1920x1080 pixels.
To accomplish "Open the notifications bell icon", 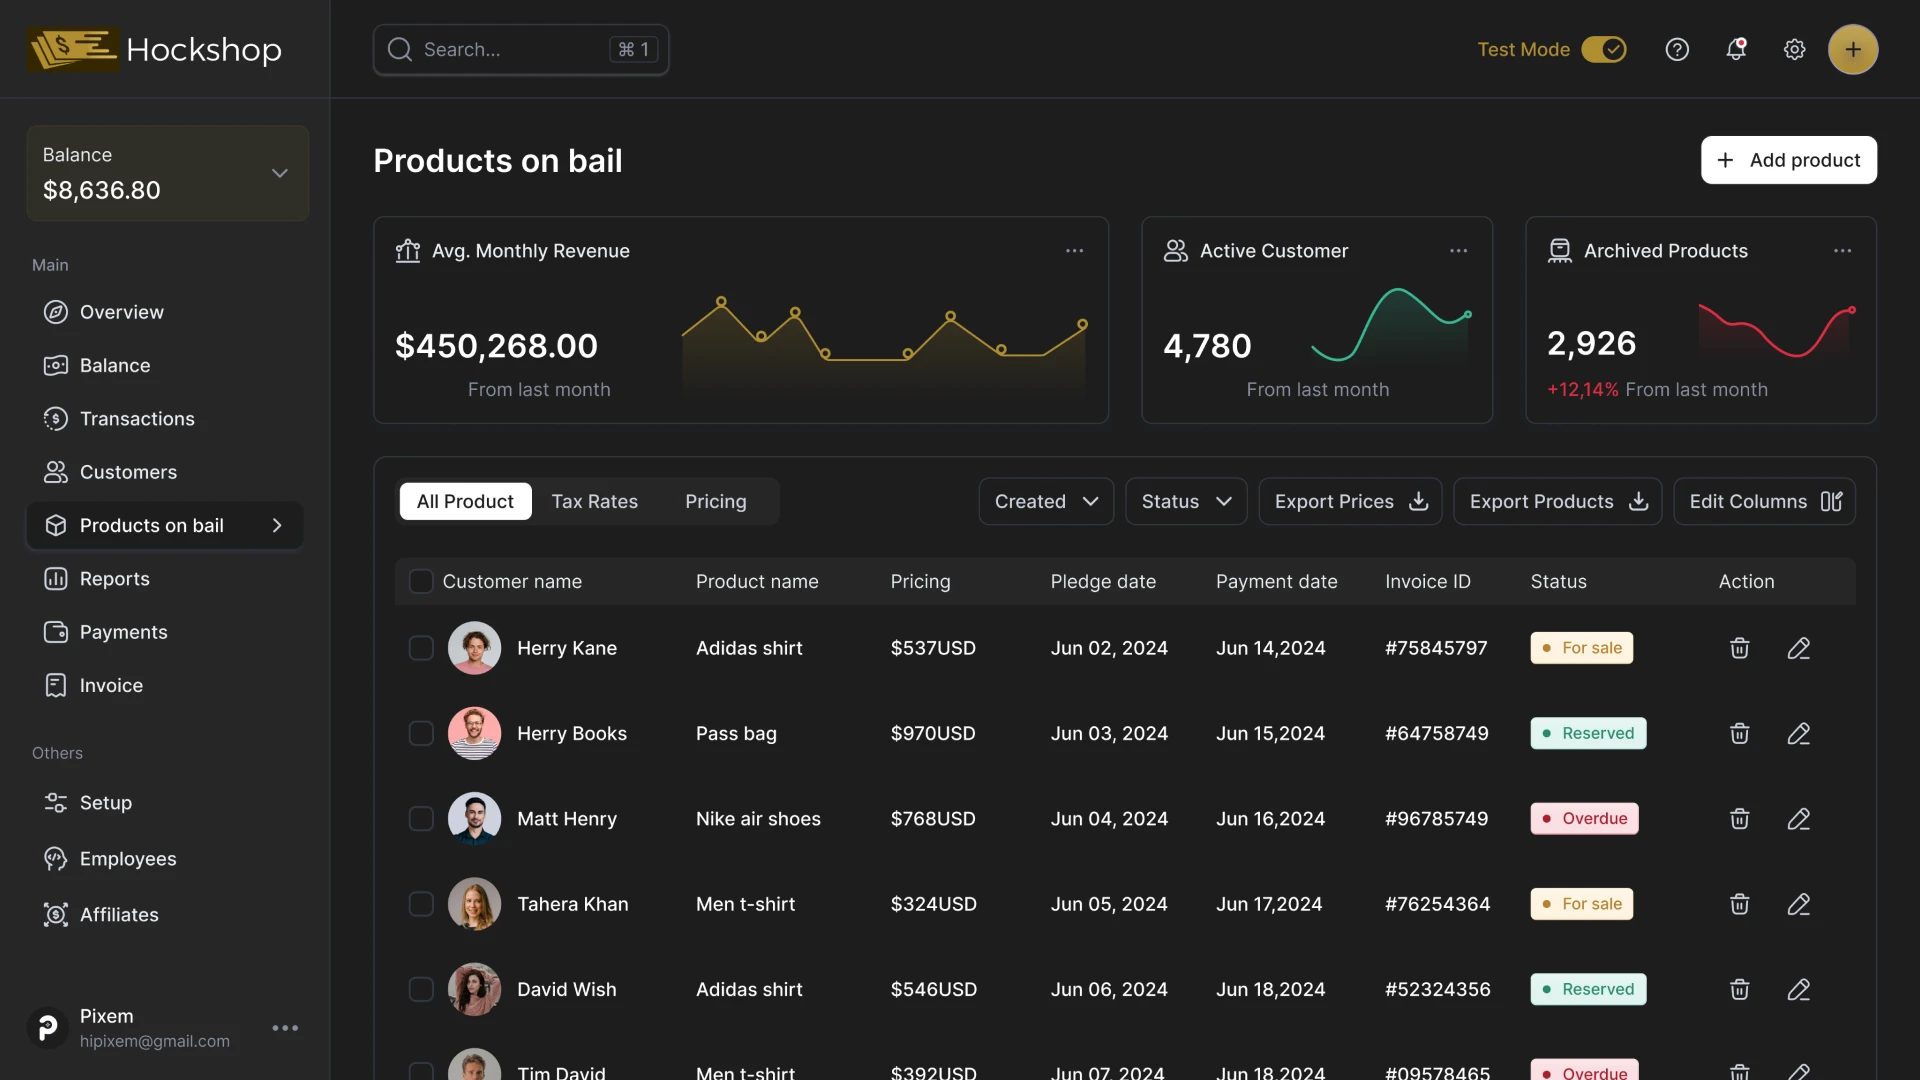I will (1736, 49).
